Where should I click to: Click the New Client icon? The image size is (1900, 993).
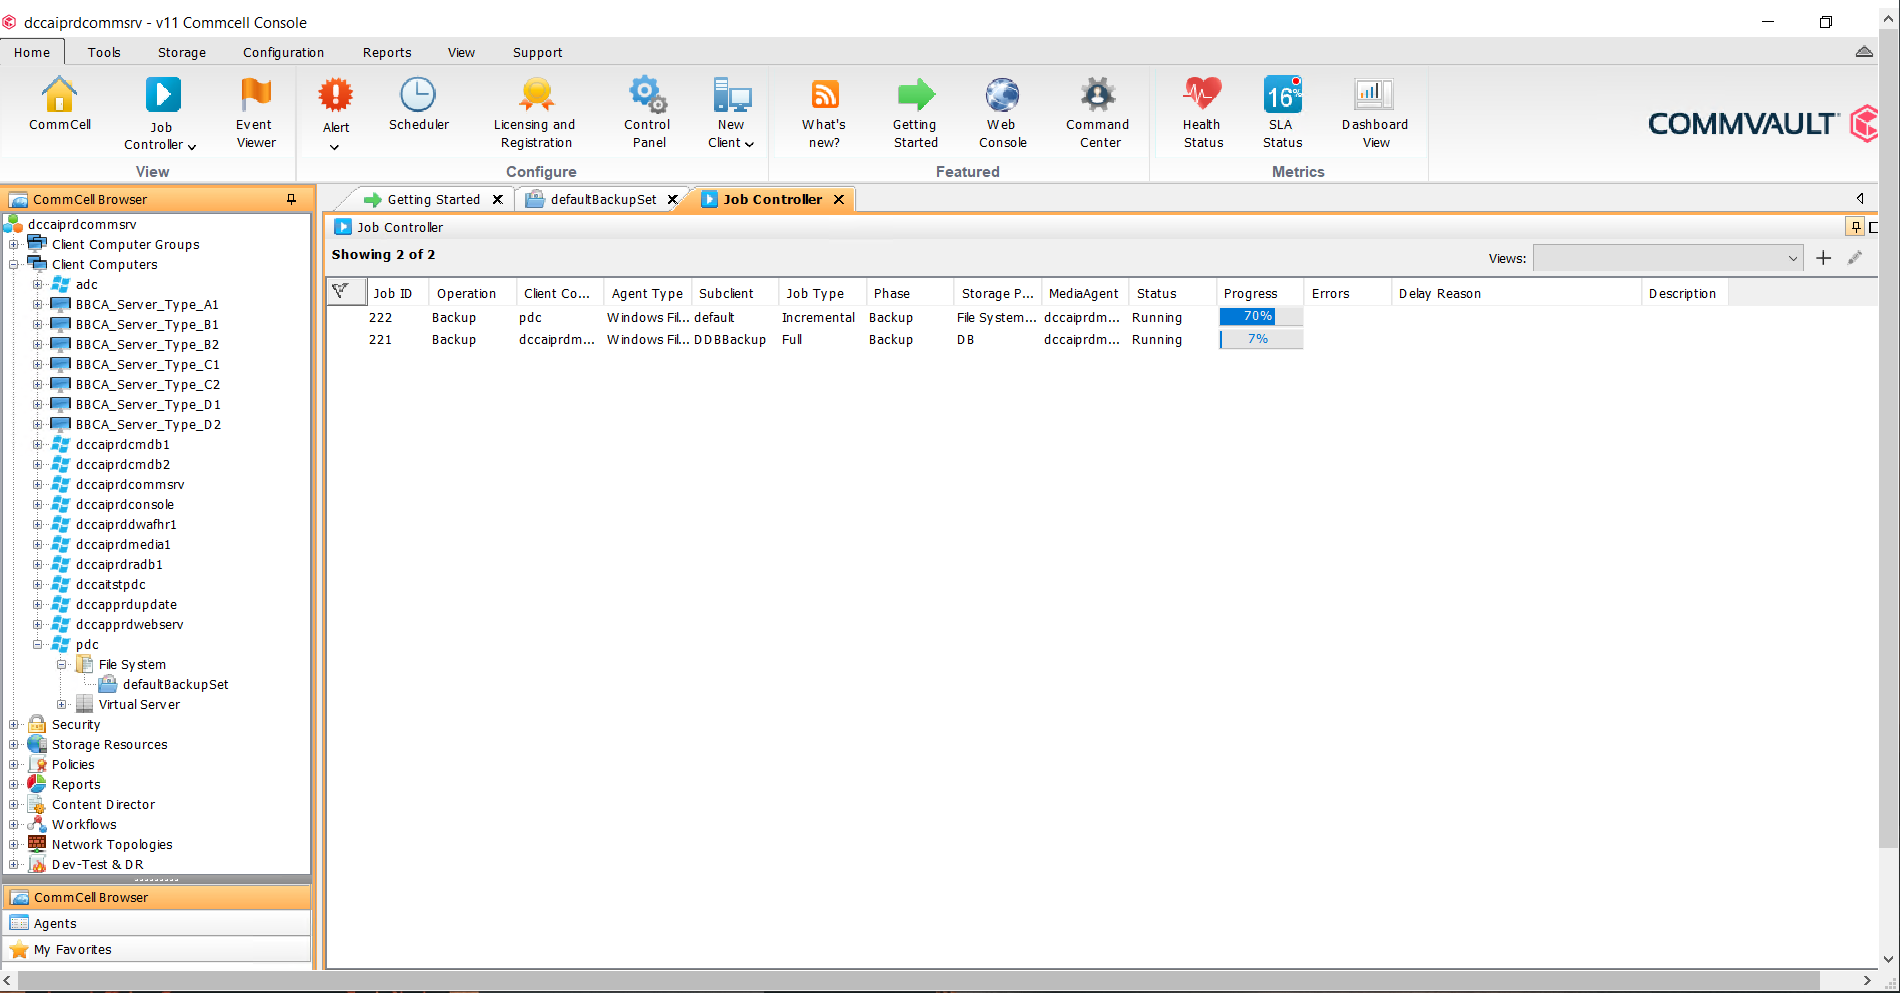pos(731,95)
